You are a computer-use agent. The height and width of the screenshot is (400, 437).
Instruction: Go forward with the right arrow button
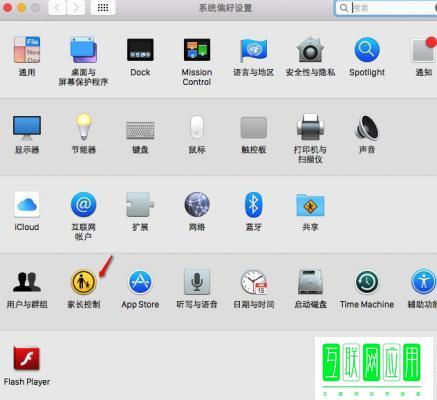[76, 7]
